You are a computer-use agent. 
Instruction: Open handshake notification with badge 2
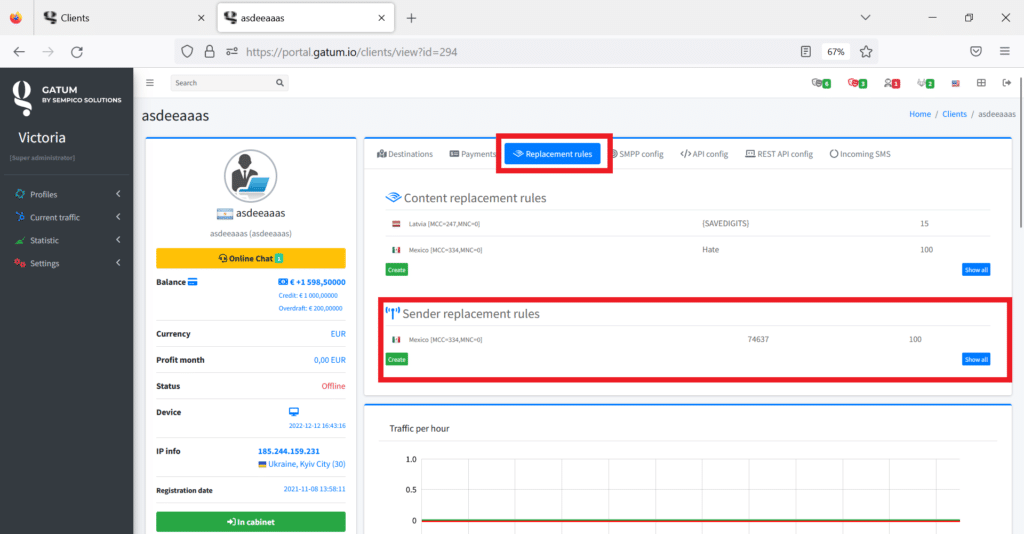(x=925, y=83)
